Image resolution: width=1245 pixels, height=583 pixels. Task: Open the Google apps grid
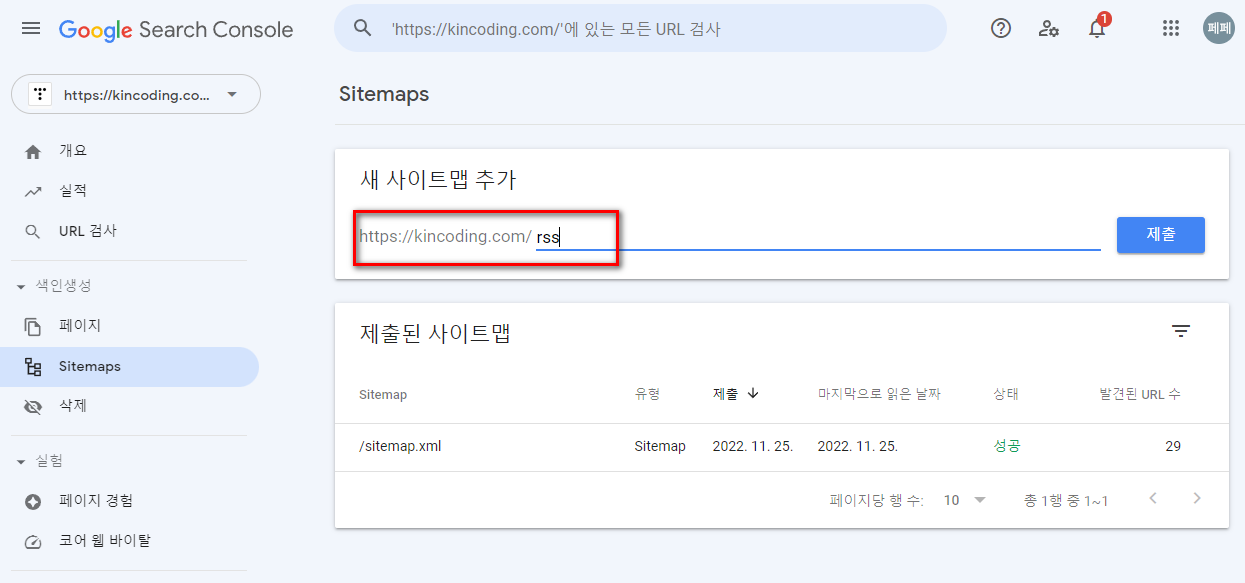coord(1171,28)
